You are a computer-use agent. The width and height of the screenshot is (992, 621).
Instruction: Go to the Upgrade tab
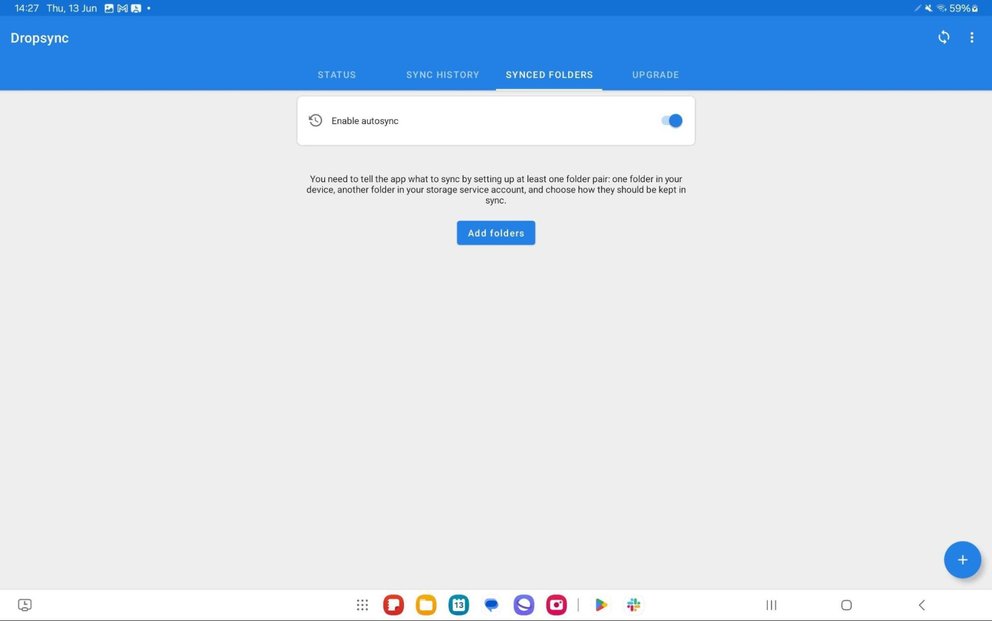pos(655,74)
